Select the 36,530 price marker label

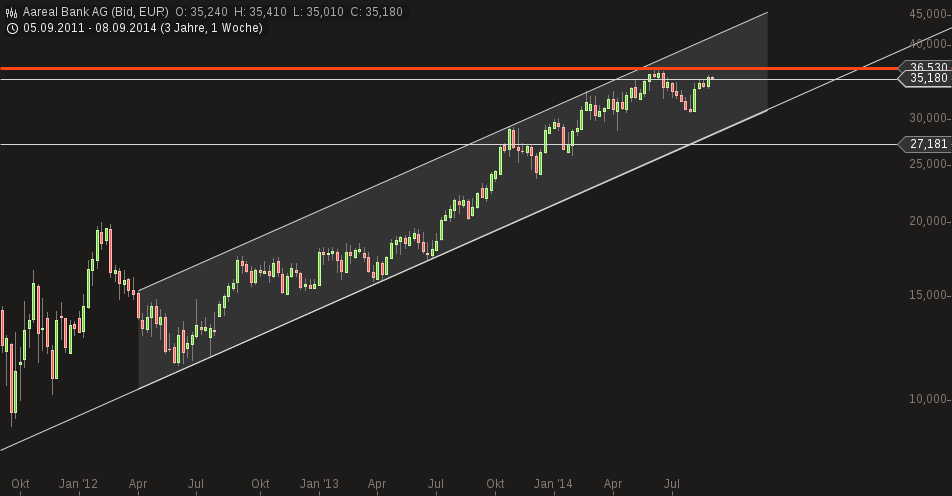[x=926, y=66]
